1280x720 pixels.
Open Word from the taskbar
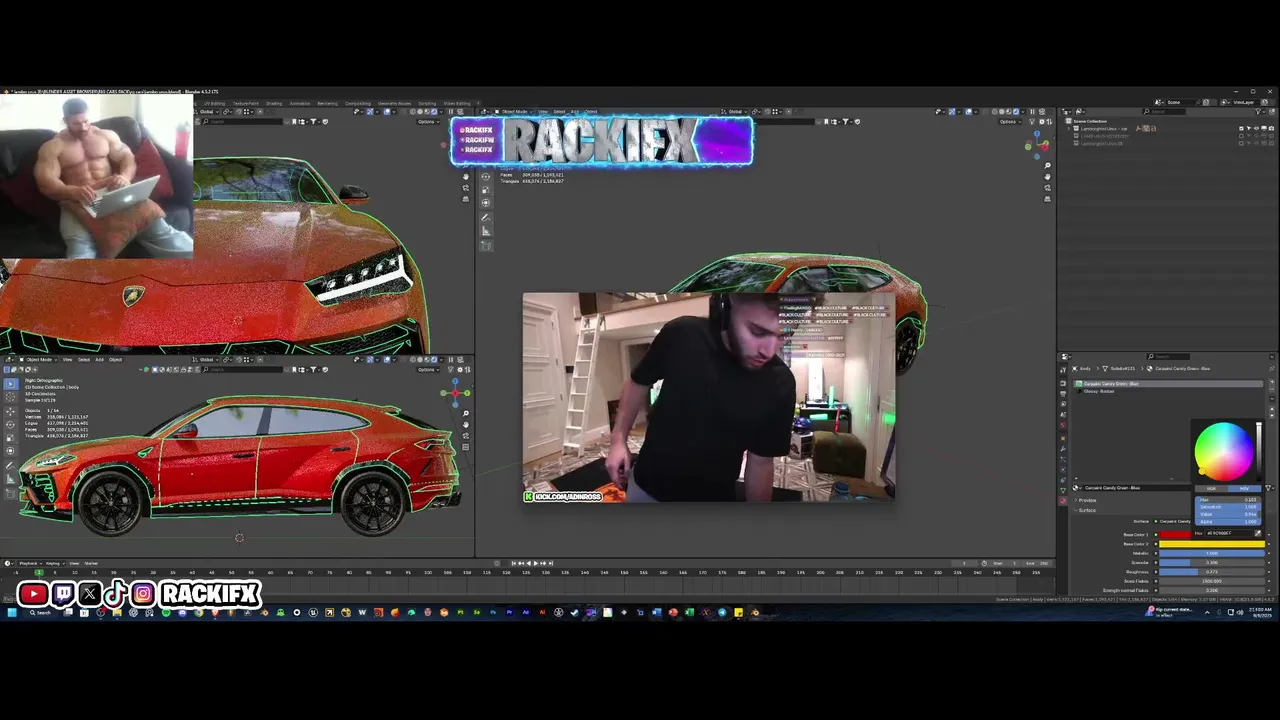656,612
